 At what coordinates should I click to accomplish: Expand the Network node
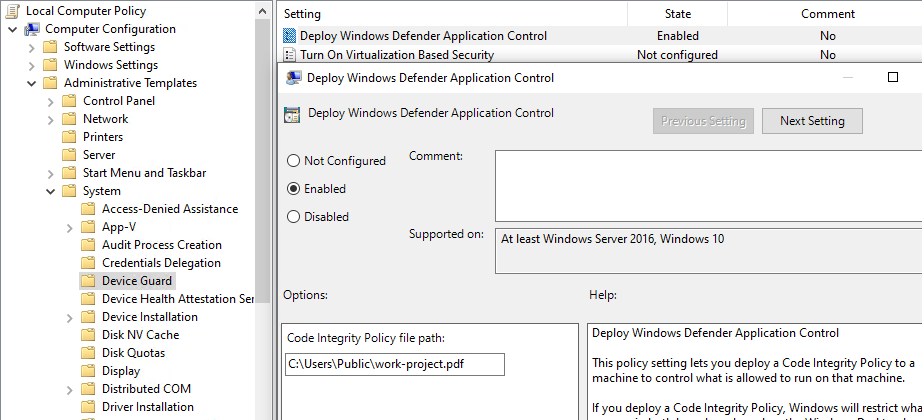coord(51,119)
